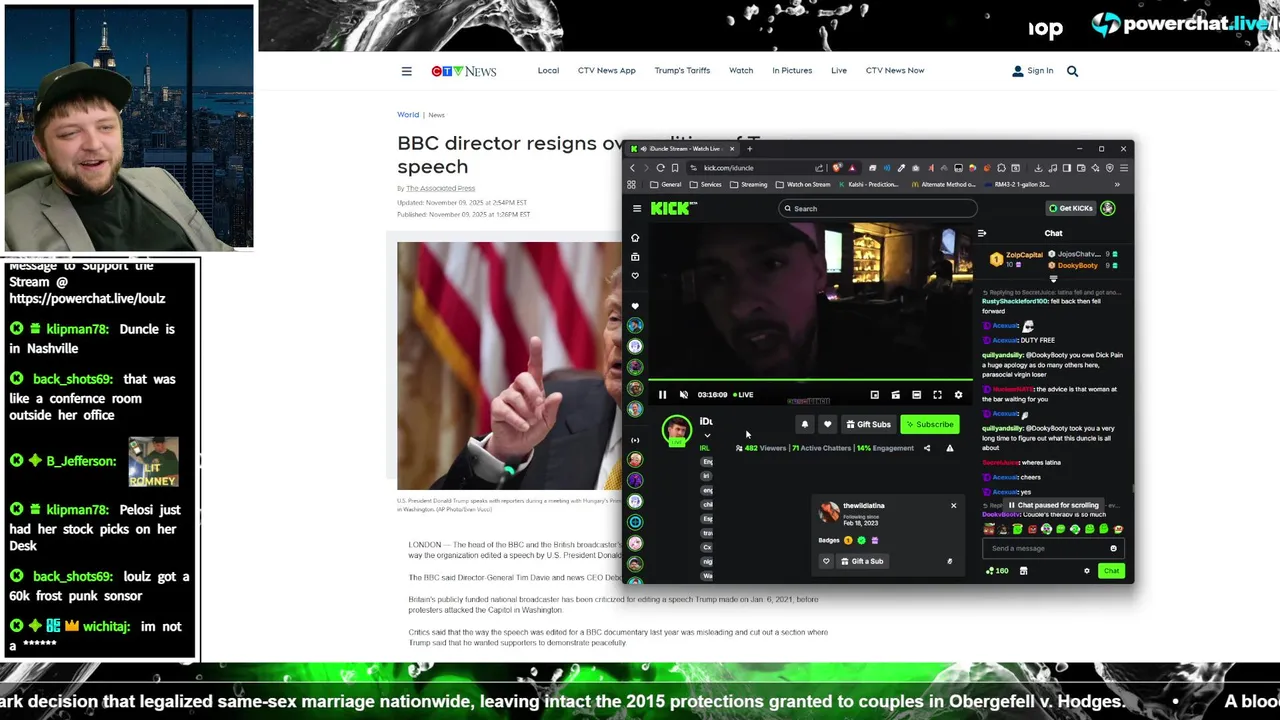Open the channel points 160 balance
1280x720 pixels.
997,571
